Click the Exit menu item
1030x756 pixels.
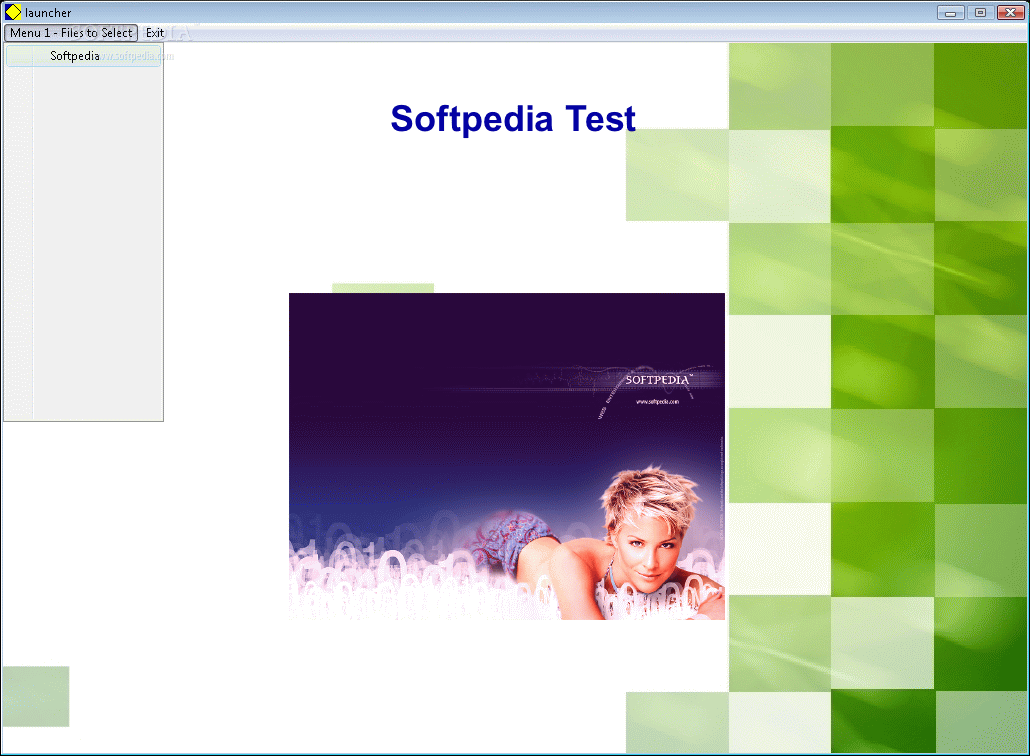(155, 33)
